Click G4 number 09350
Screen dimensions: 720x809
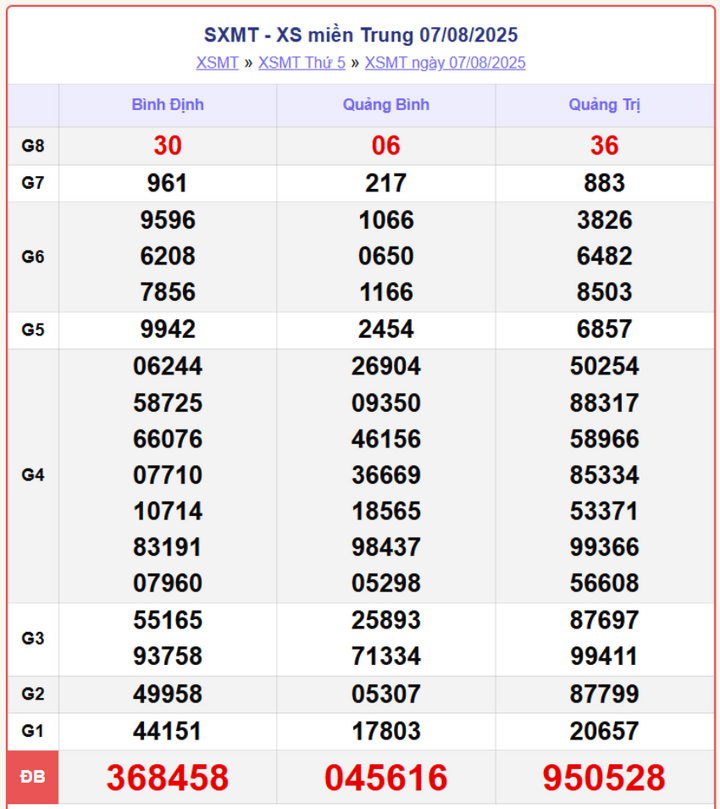tap(386, 403)
